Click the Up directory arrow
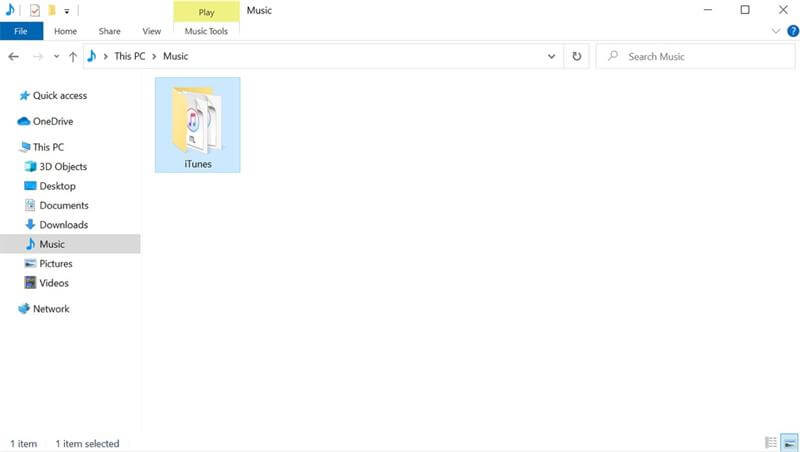 click(73, 57)
